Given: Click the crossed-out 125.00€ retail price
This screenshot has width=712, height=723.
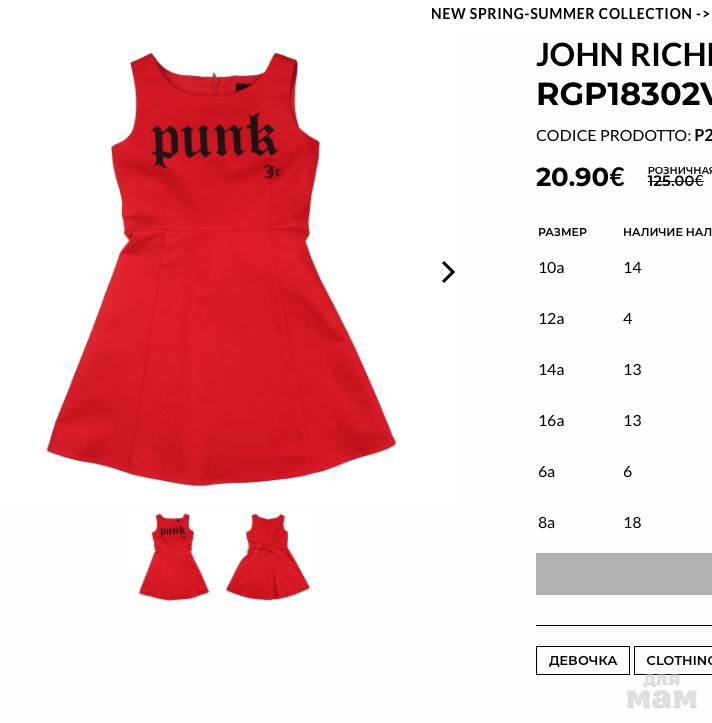Looking at the screenshot, I should (676, 181).
